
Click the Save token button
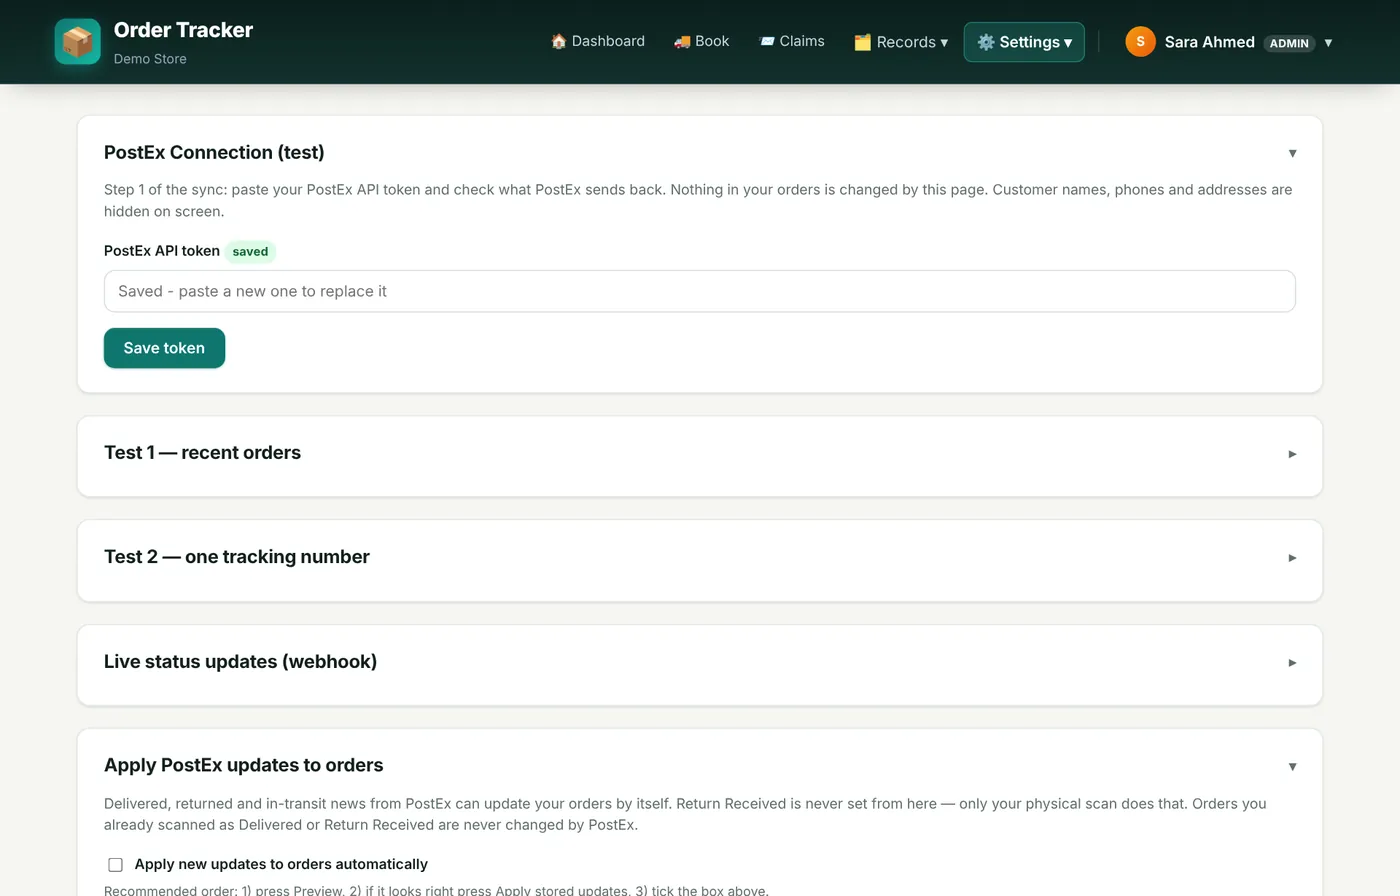click(x=164, y=348)
